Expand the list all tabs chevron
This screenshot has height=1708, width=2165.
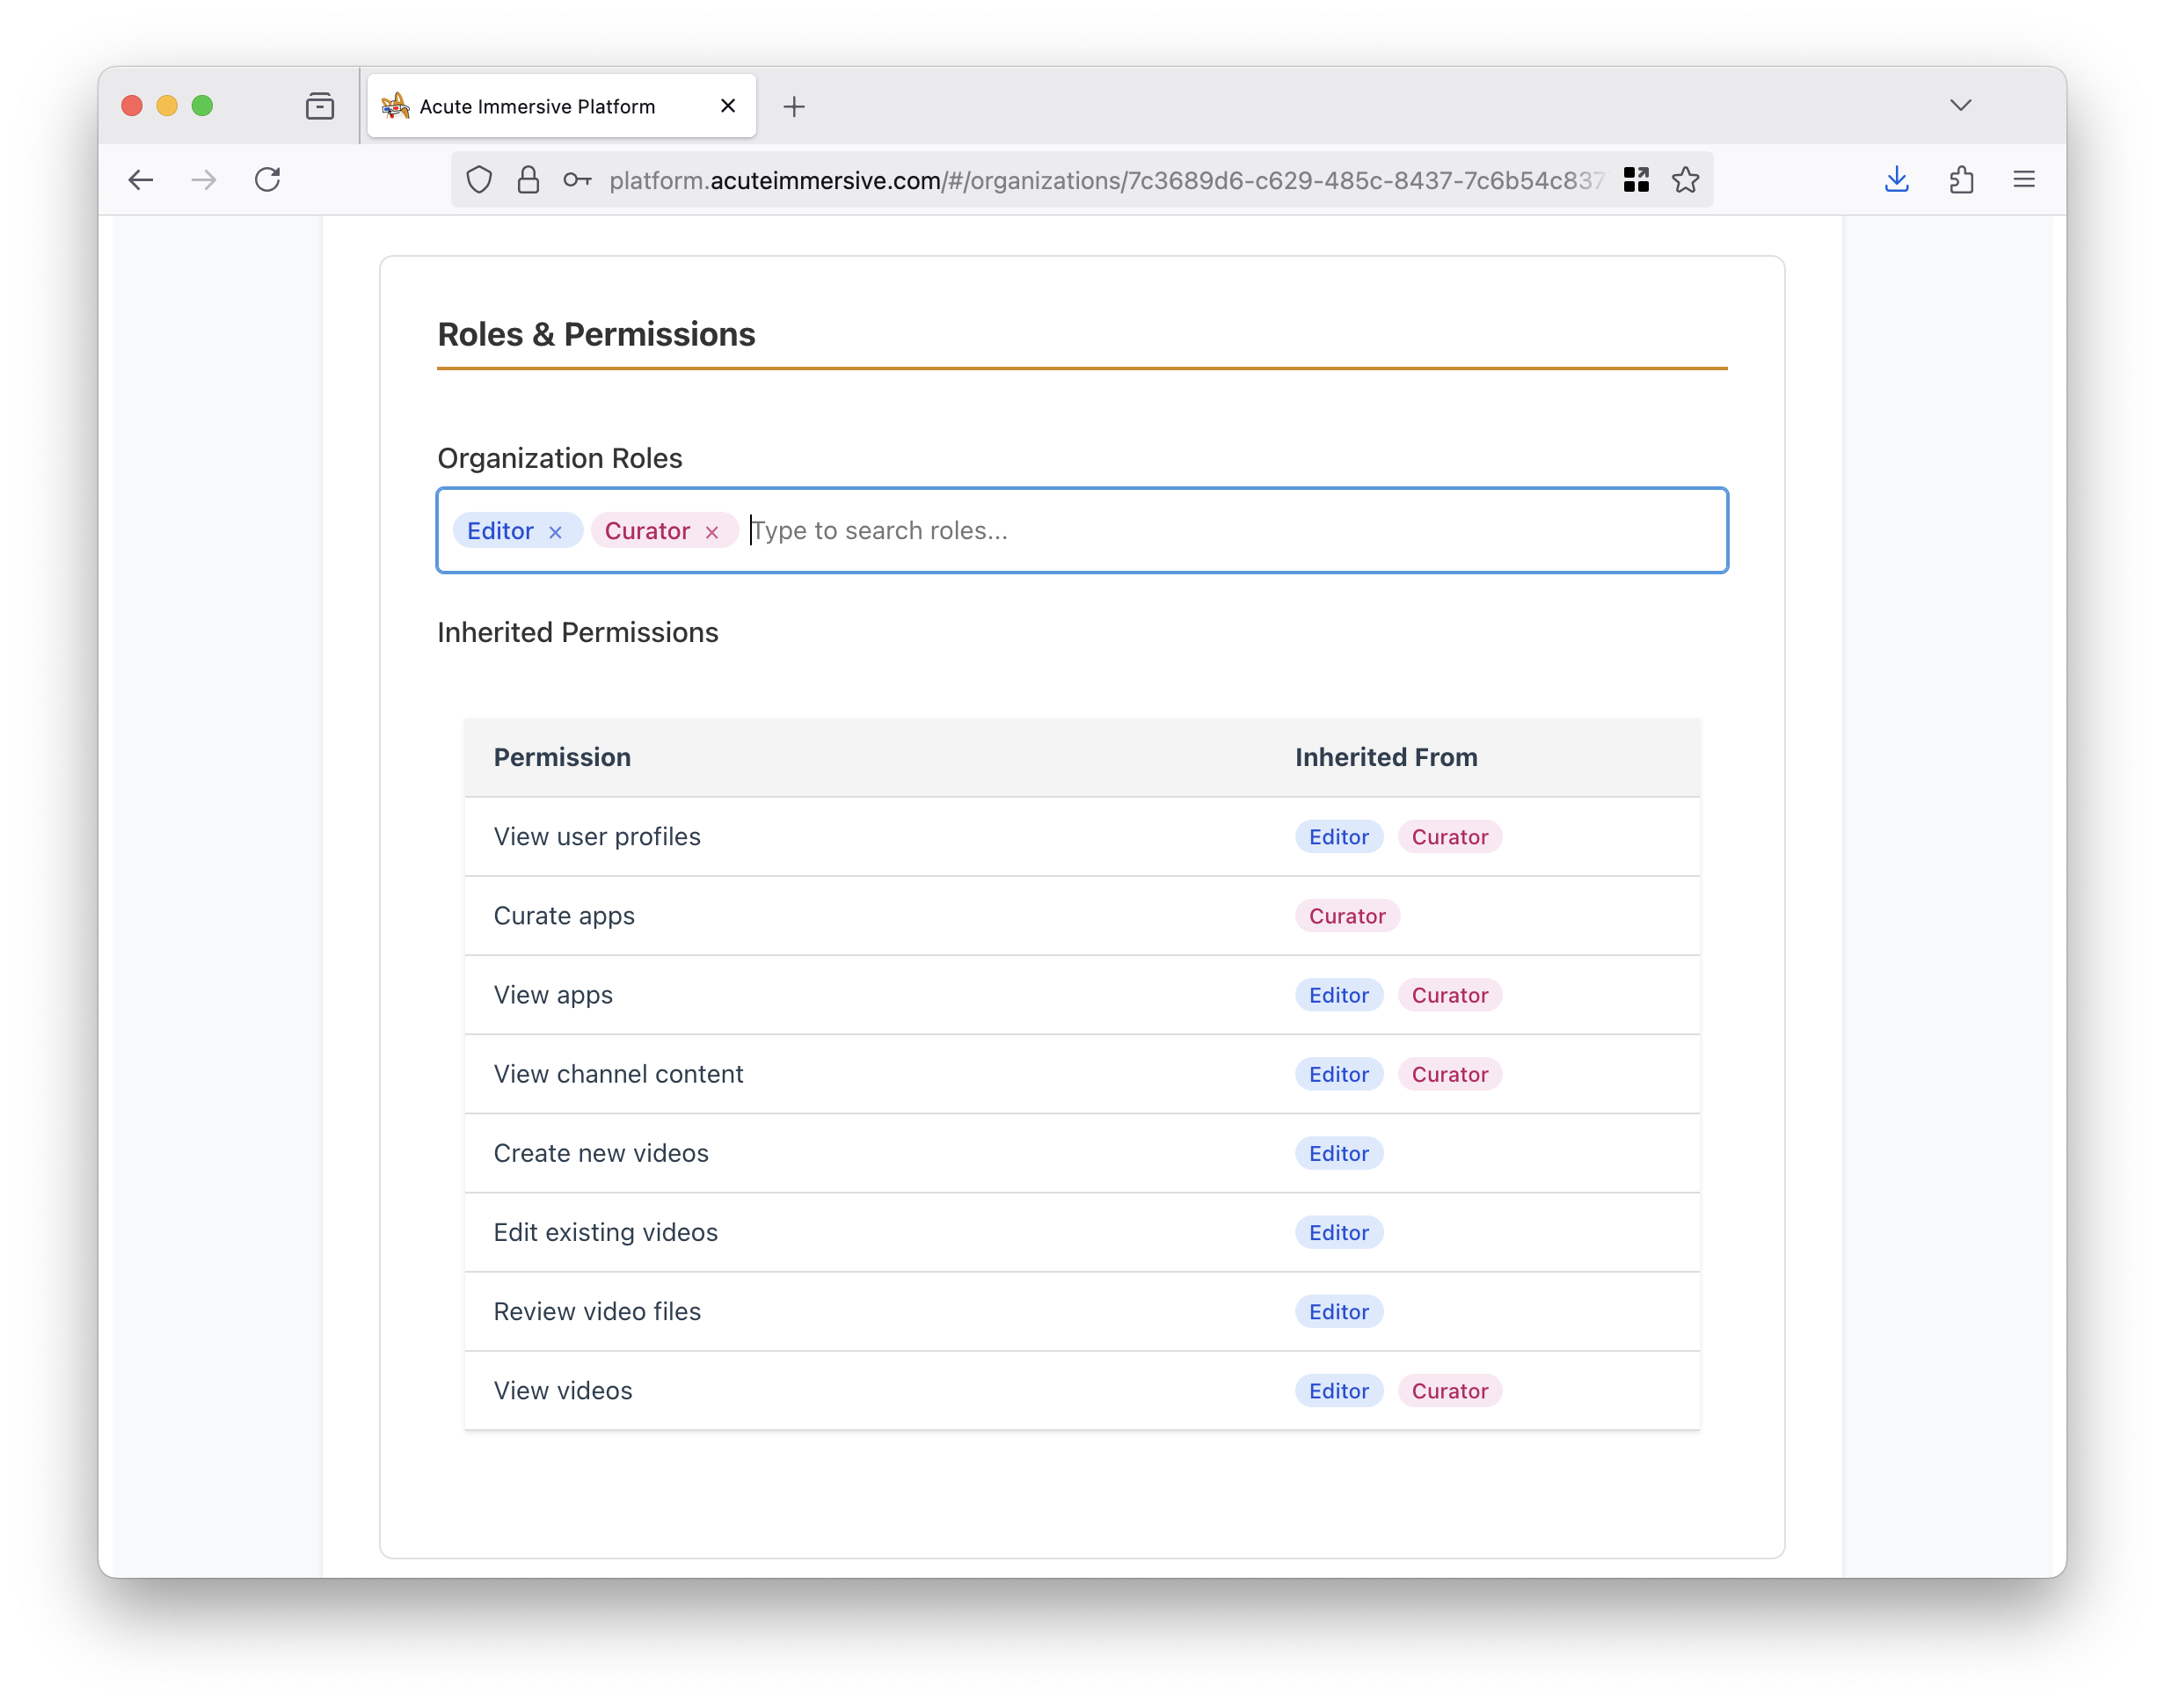[1960, 105]
